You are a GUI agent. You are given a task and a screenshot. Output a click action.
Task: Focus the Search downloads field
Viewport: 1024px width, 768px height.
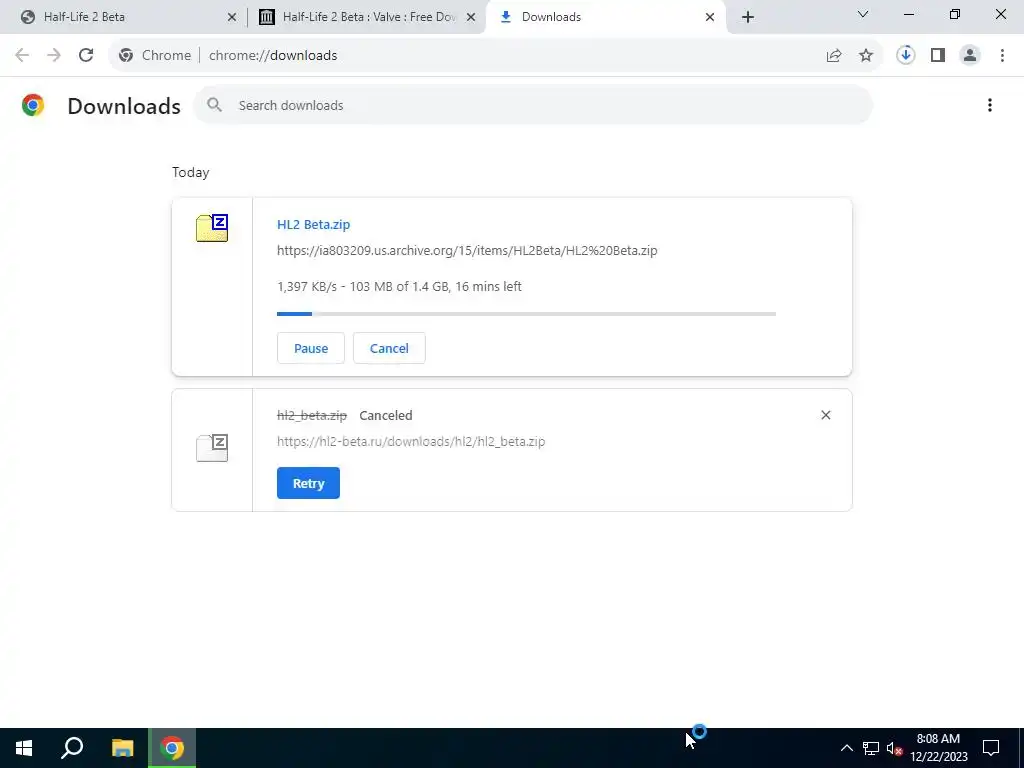[x=533, y=105]
